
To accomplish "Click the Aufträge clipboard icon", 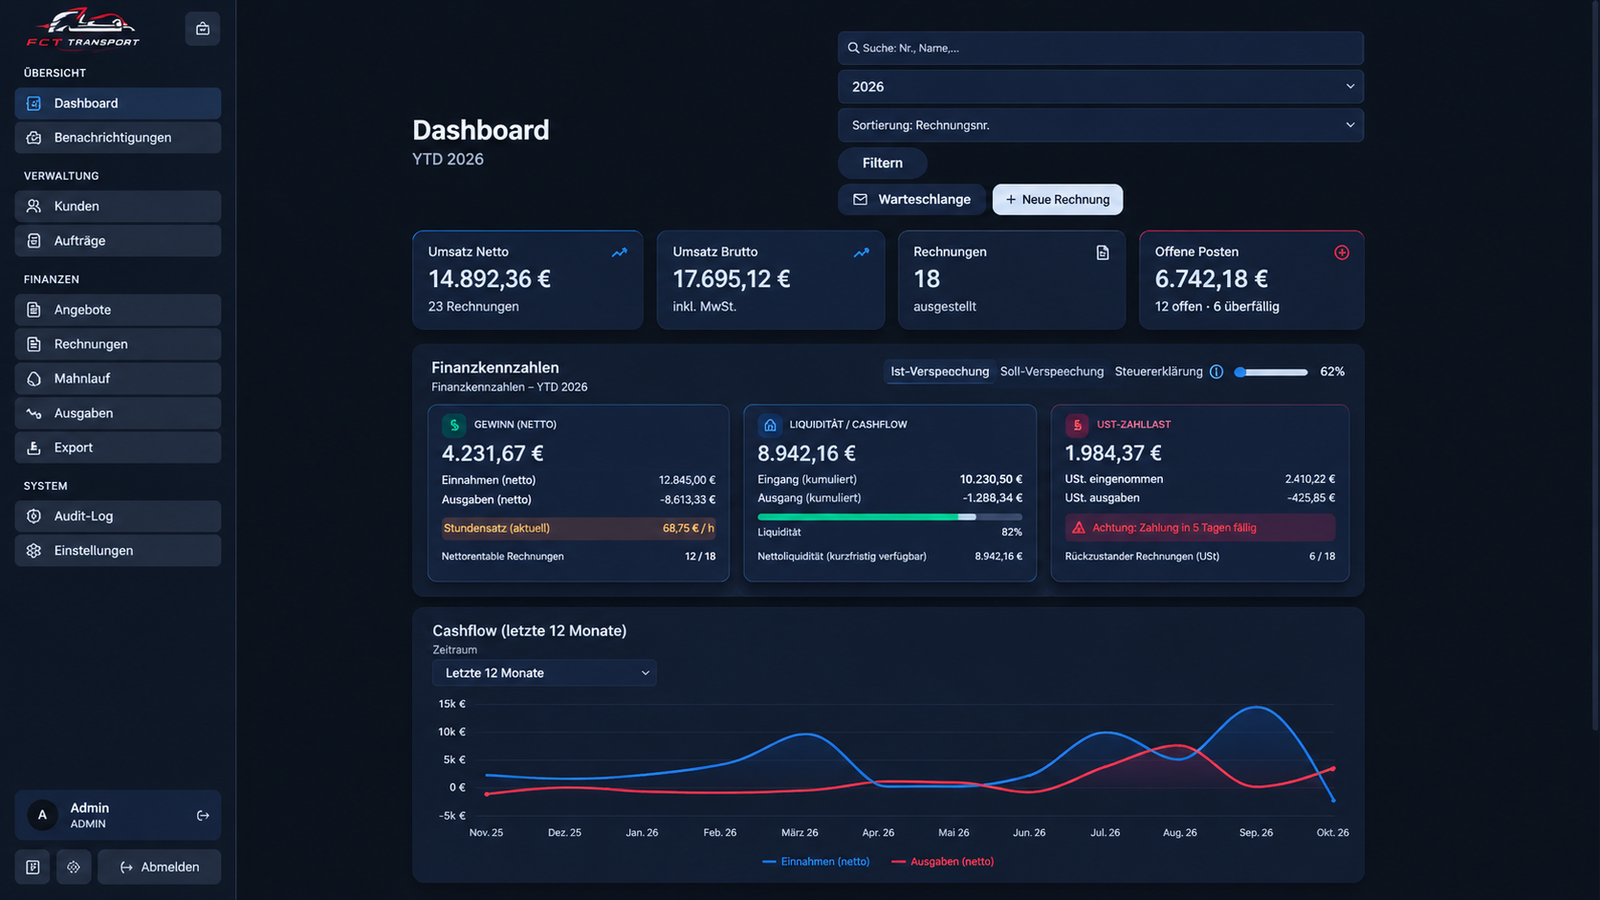I will tap(34, 241).
